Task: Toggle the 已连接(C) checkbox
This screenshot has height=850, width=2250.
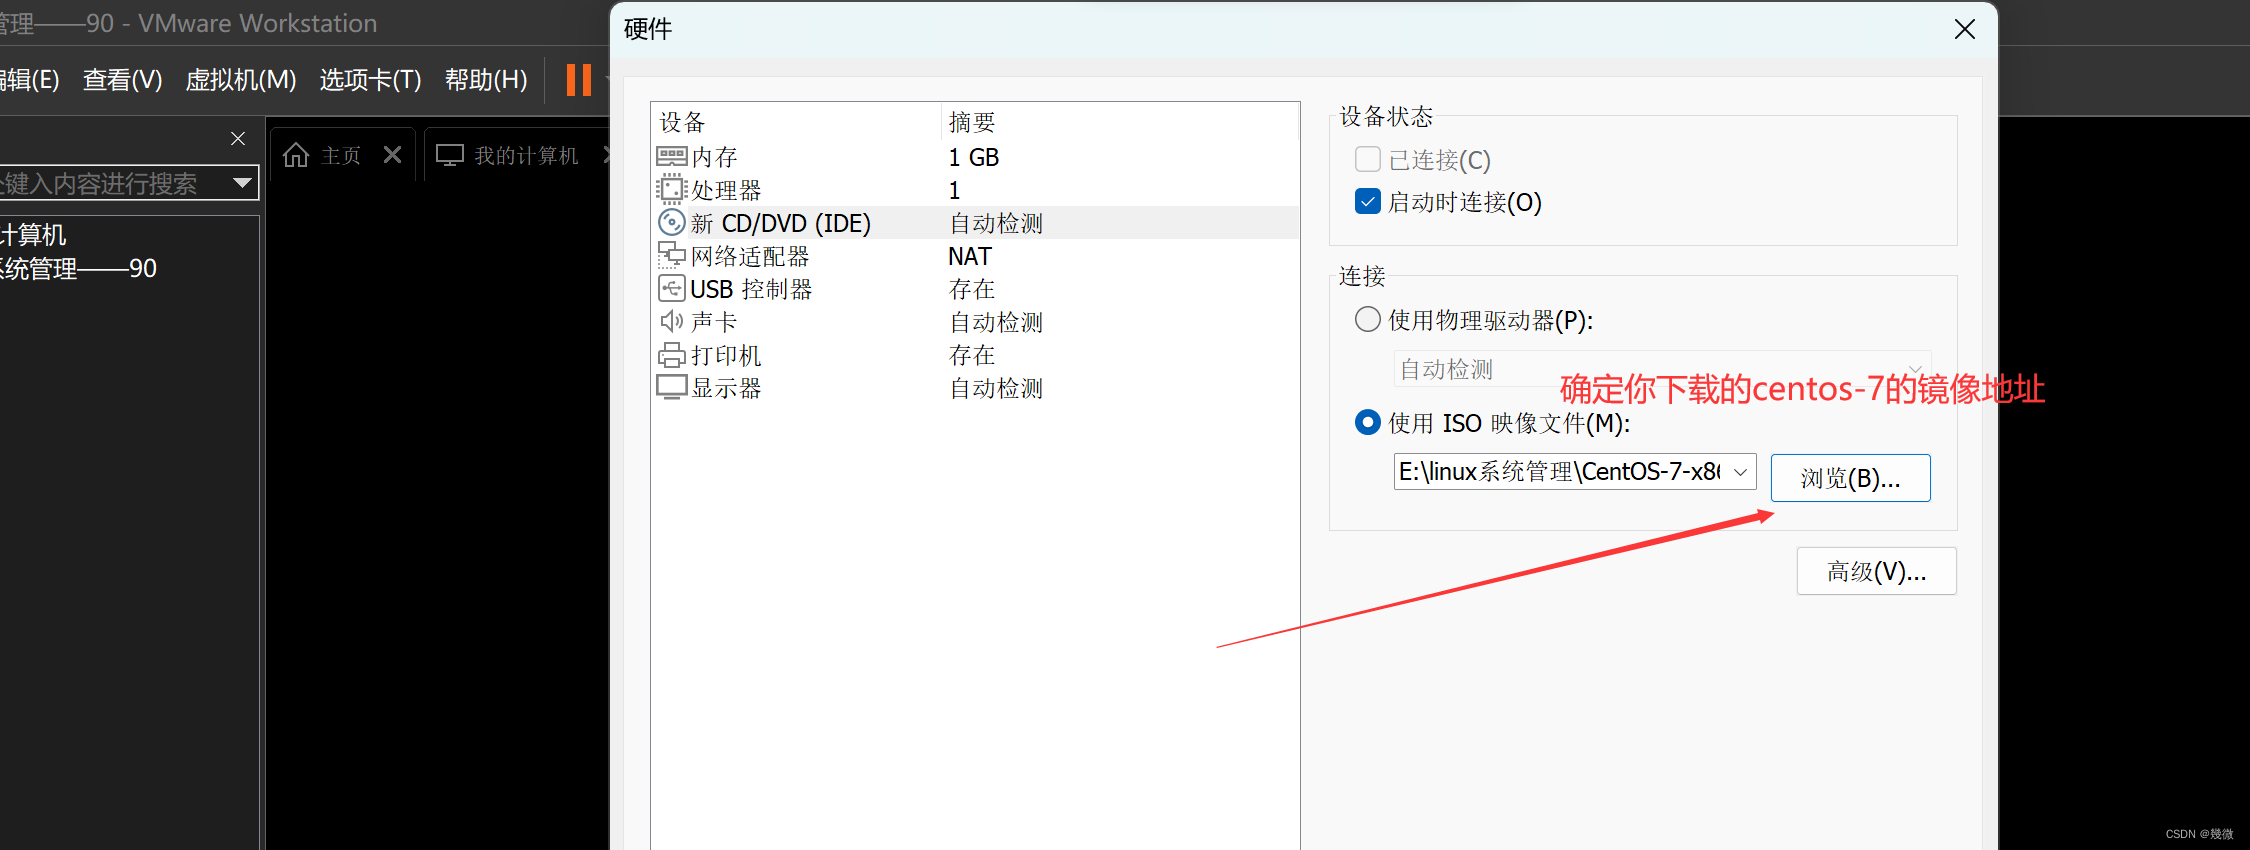Action: (1367, 159)
